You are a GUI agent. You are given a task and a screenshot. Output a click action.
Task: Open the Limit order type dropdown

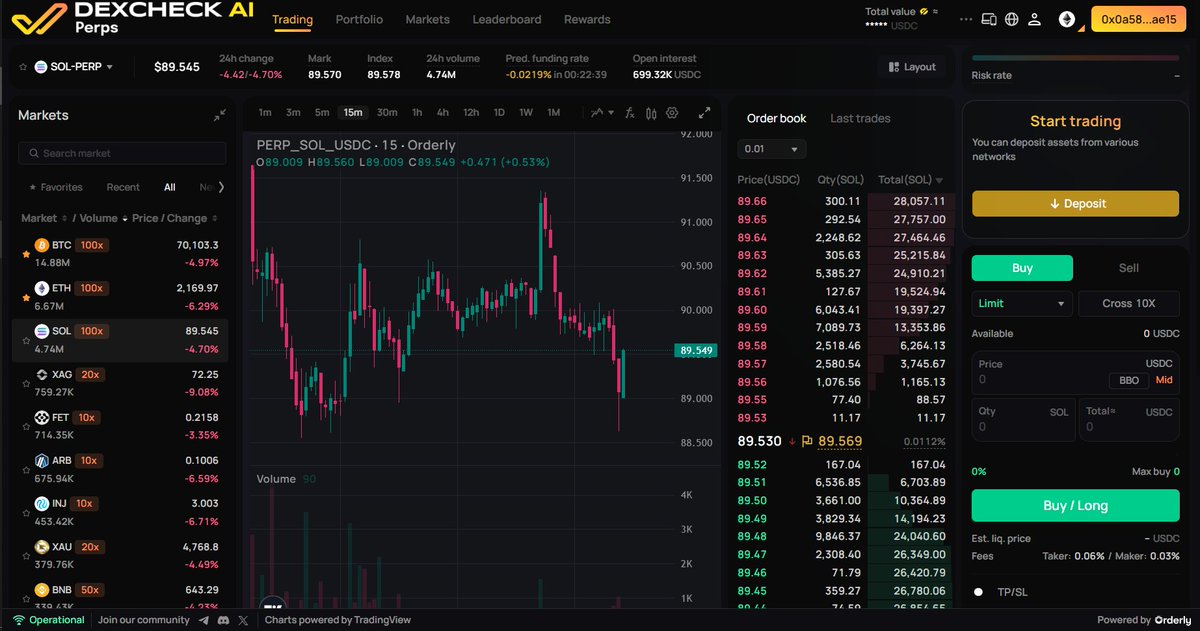tap(1021, 303)
